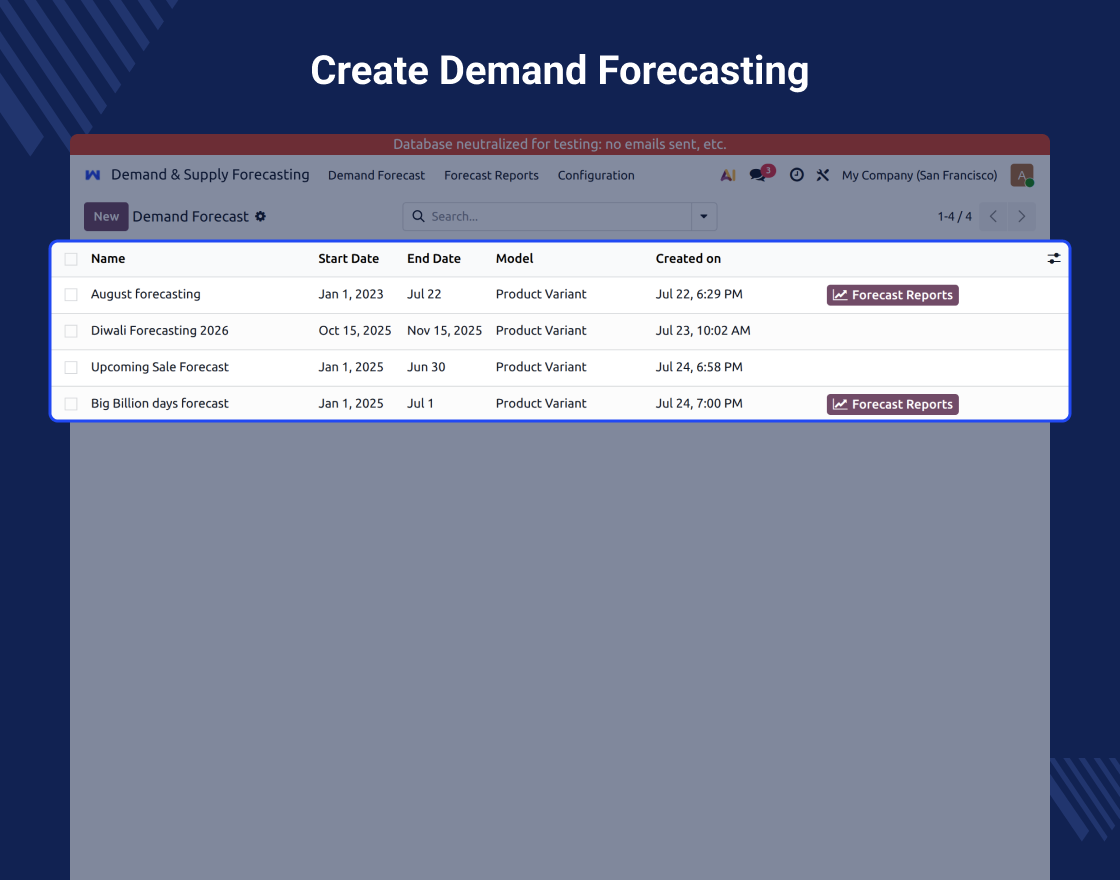The height and width of the screenshot is (880, 1120).
Task: Click the Jul 1 end date cell
Action: (x=420, y=404)
